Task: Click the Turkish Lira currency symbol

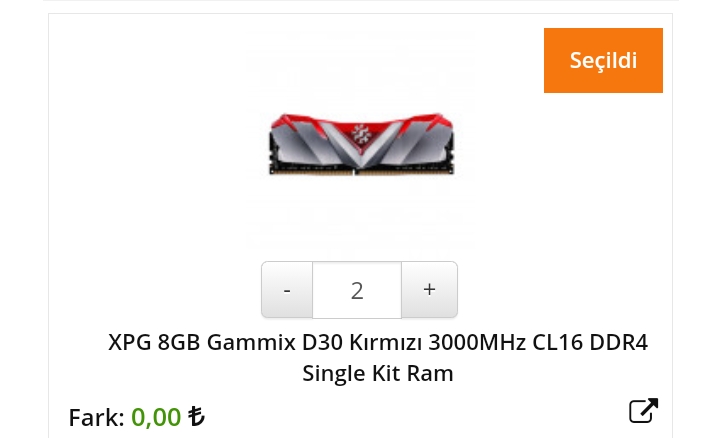Action: click(196, 416)
